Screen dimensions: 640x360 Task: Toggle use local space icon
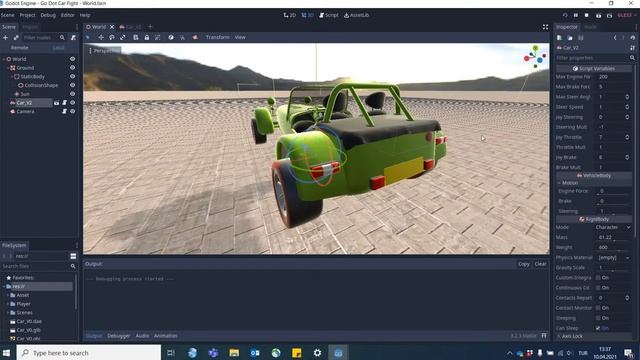171,37
